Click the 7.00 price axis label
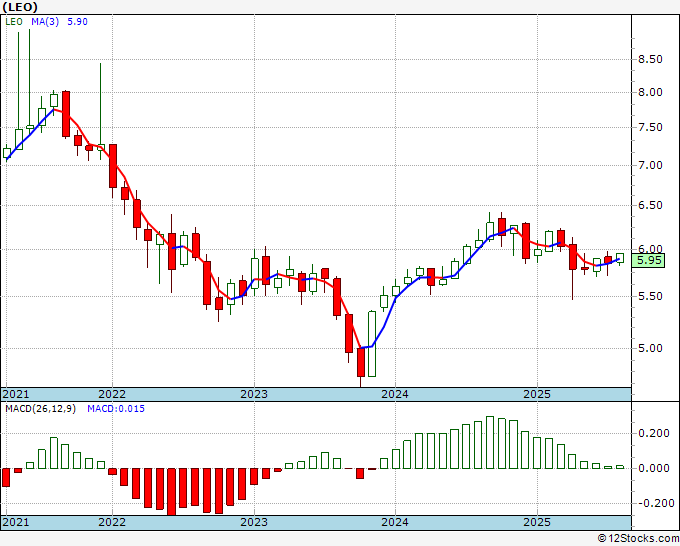The image size is (680, 546). coord(650,165)
